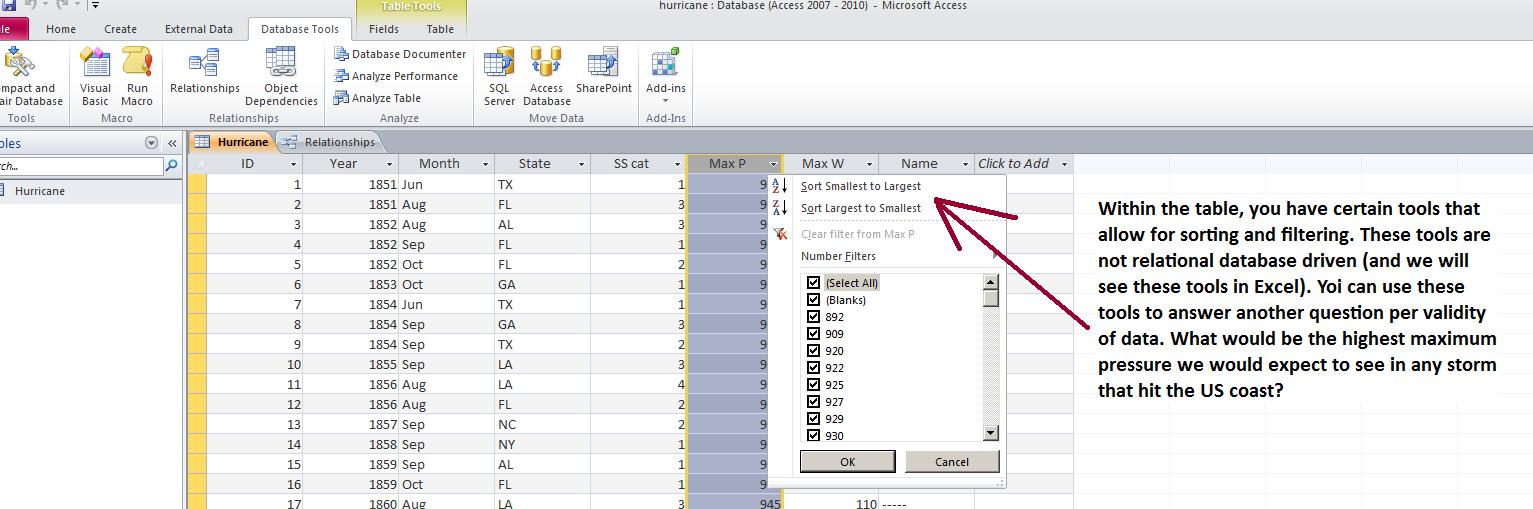The height and width of the screenshot is (509, 1533).
Task: Switch to the Create ribbon tab
Action: pos(120,29)
